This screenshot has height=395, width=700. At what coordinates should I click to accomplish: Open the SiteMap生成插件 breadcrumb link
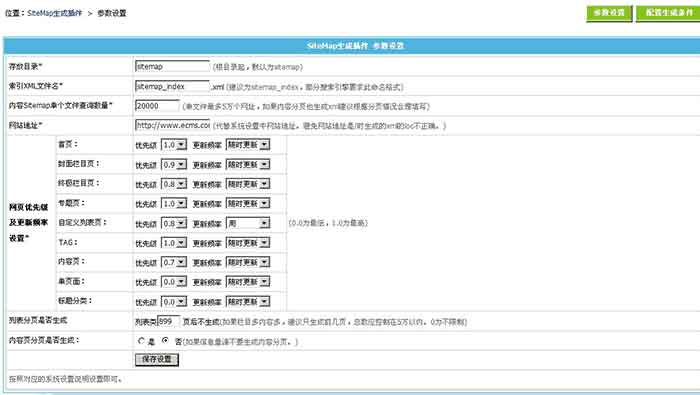pos(54,13)
